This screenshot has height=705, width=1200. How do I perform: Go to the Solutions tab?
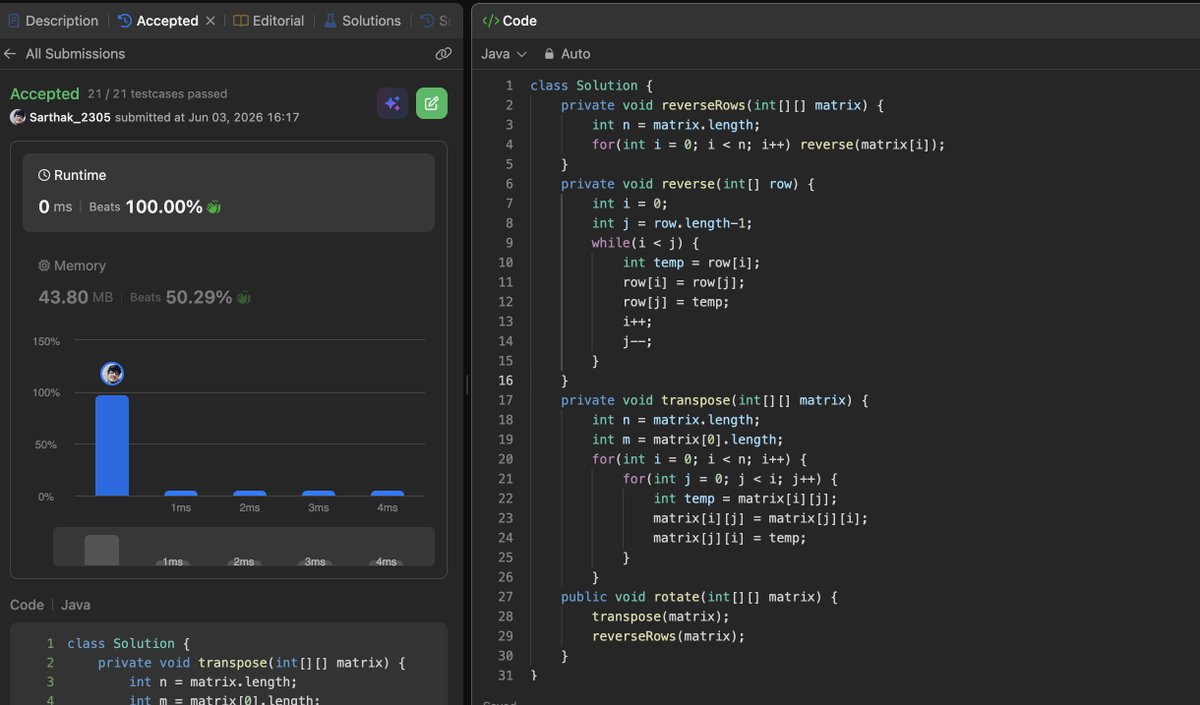pyautogui.click(x=362, y=21)
